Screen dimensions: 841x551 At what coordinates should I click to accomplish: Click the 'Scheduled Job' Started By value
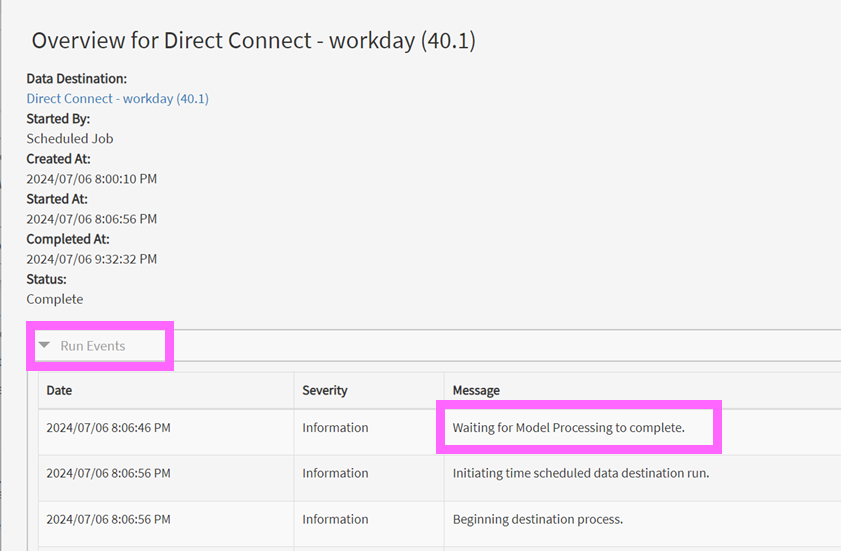click(70, 139)
